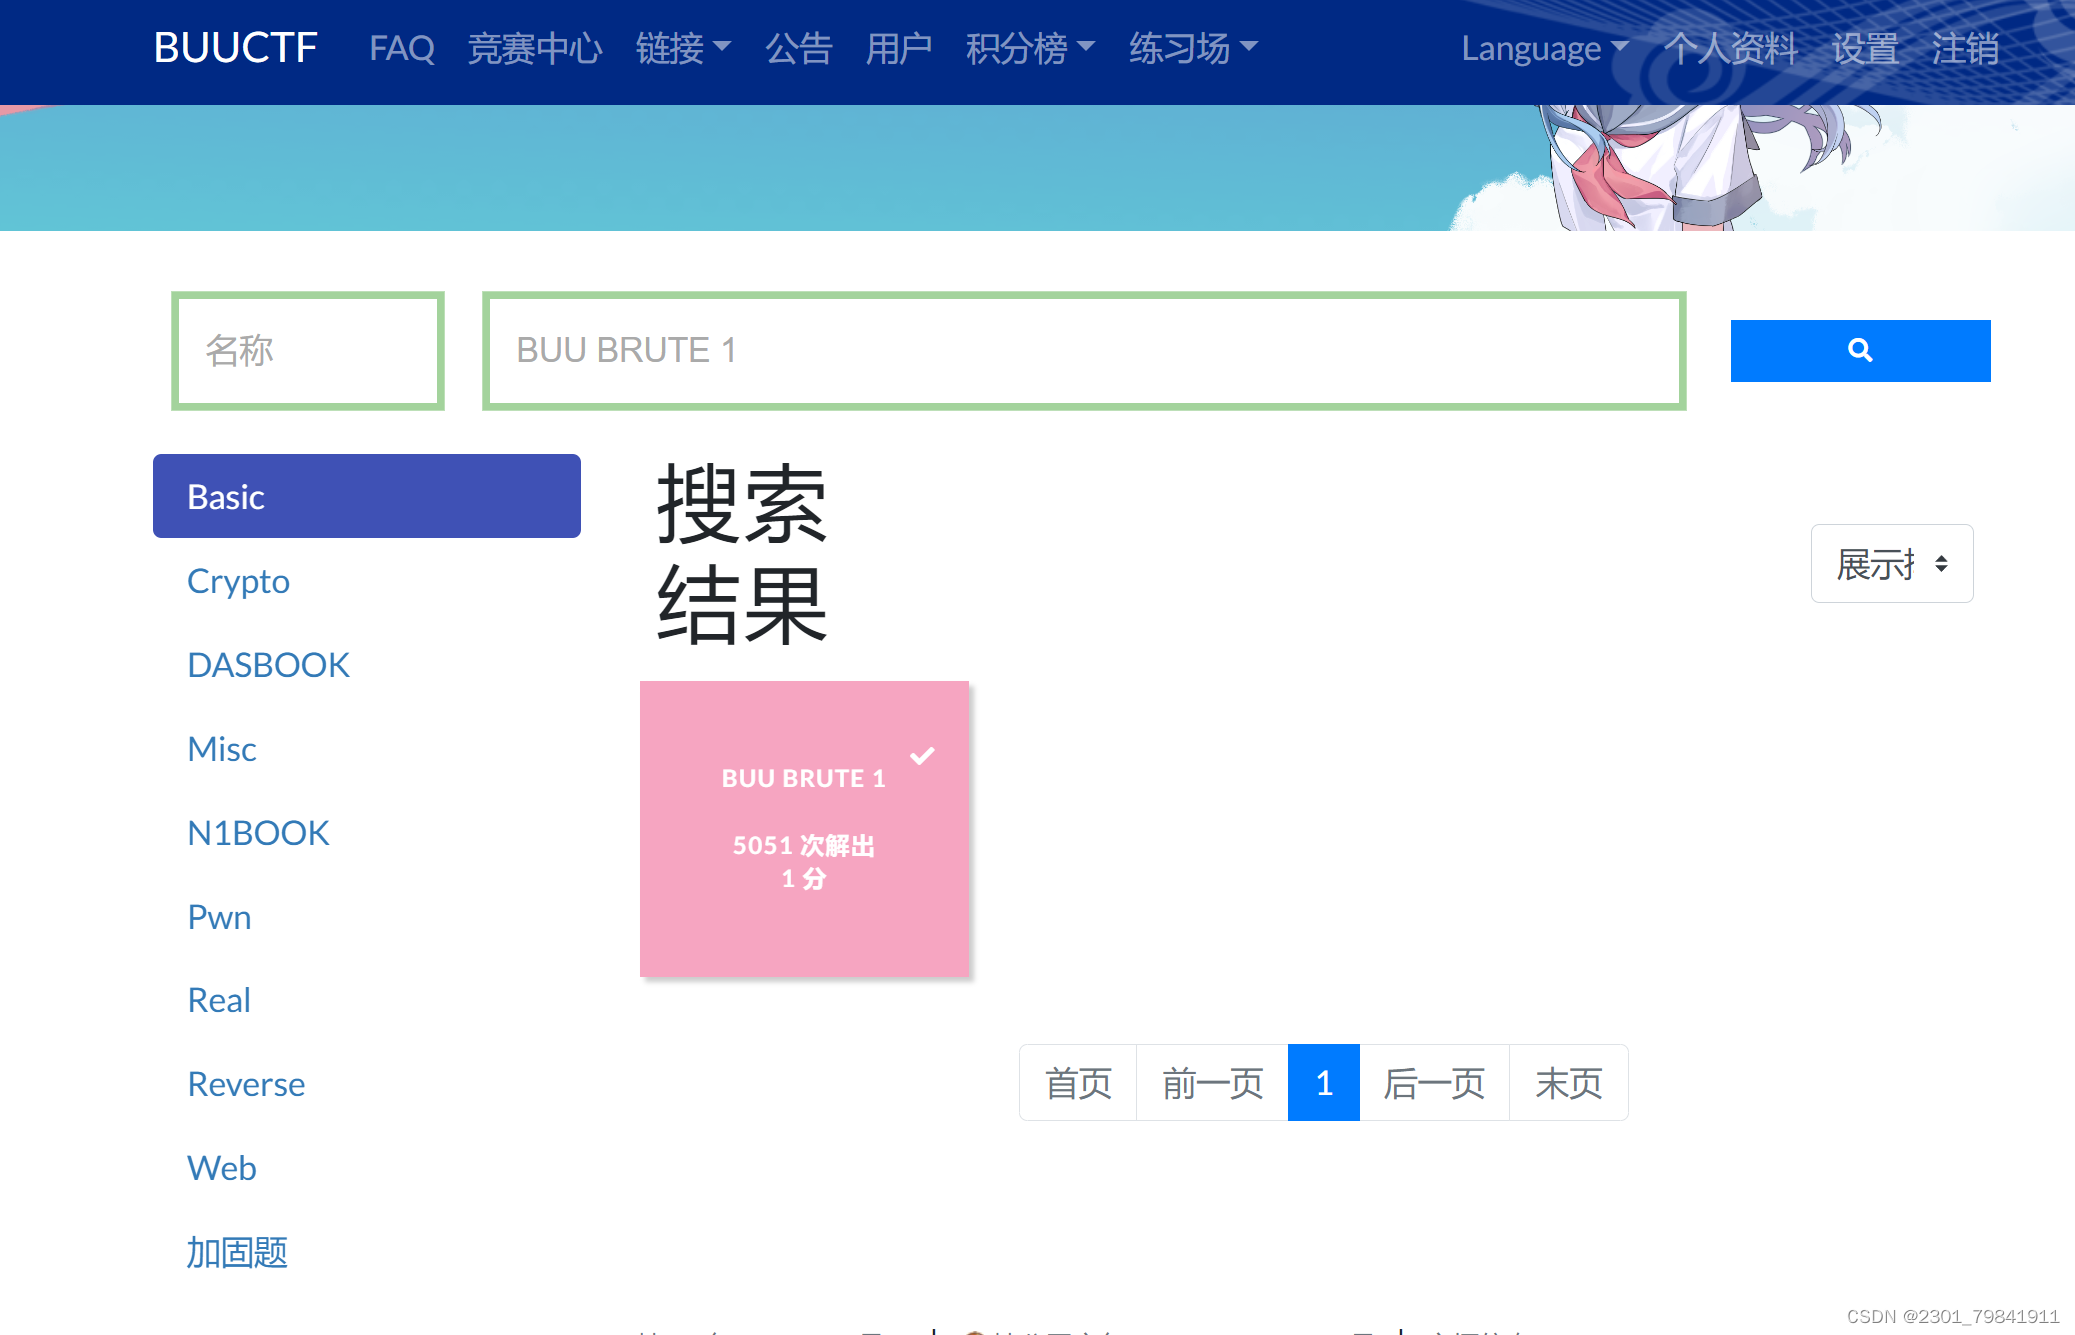2075x1335 pixels.
Task: Click 注销 to log out
Action: [x=1965, y=48]
